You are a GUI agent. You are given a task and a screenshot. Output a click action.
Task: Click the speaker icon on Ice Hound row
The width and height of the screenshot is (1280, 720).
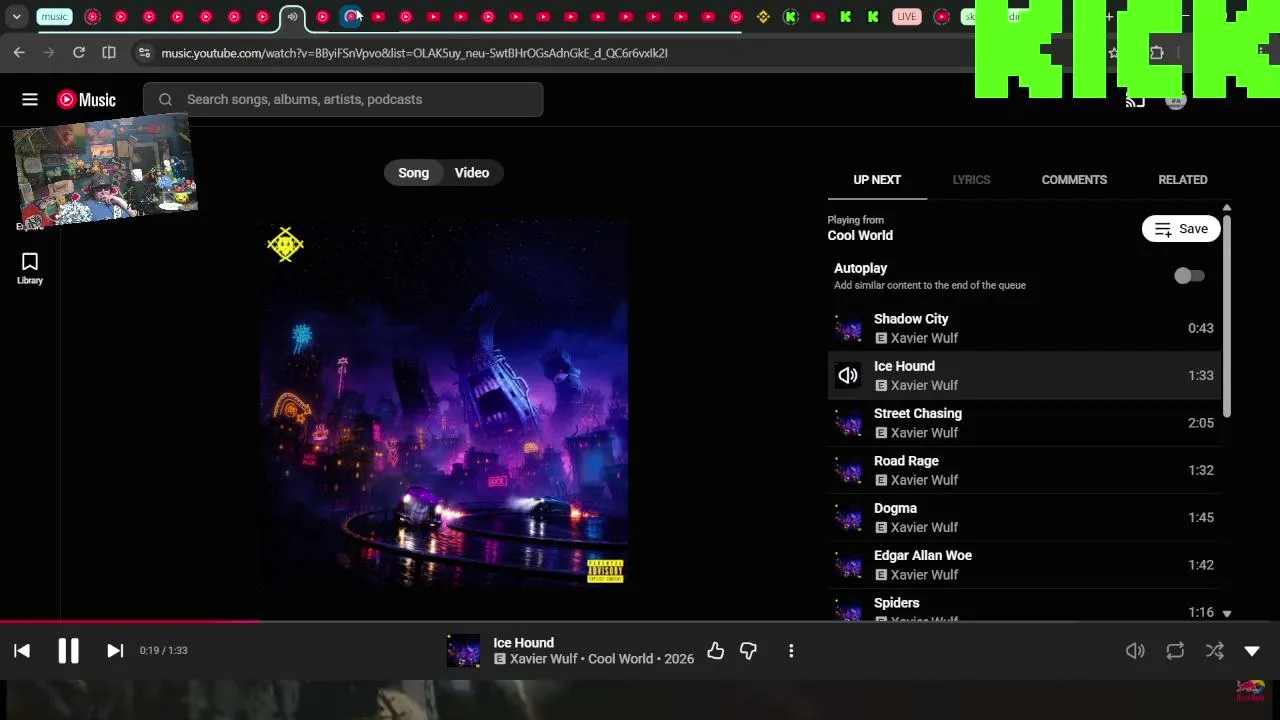click(x=848, y=376)
